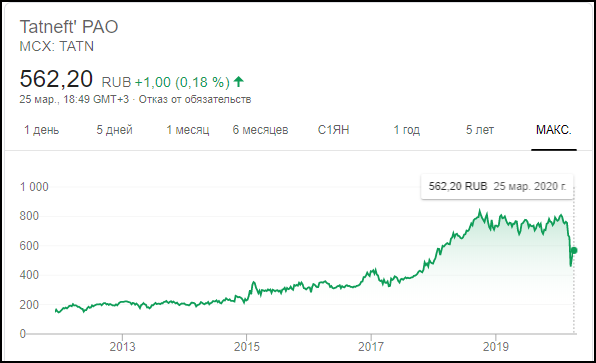This screenshot has height=363, width=596.
Task: Click the Отказ от обязательств disclaimer link
Action: pos(195,100)
